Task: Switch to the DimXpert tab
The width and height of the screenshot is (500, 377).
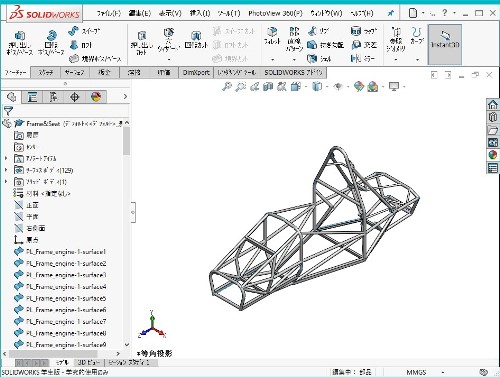Action: click(x=196, y=72)
